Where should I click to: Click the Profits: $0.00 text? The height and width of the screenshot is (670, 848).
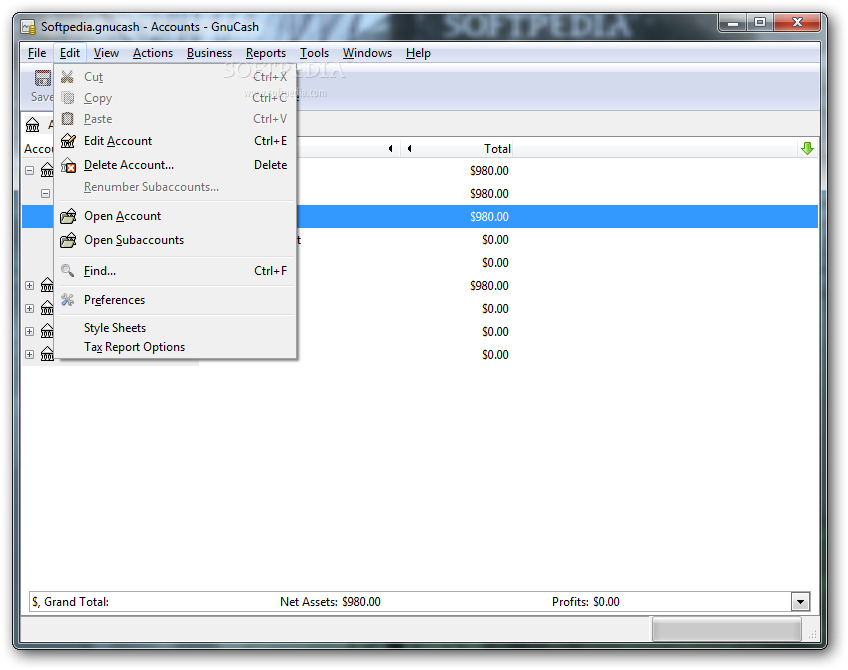586,601
